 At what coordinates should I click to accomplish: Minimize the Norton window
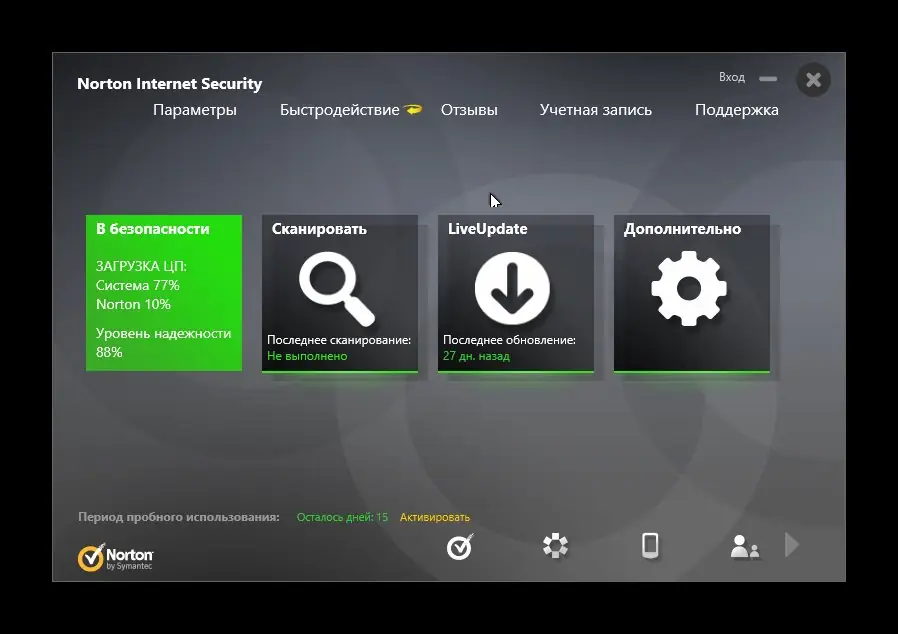point(768,78)
